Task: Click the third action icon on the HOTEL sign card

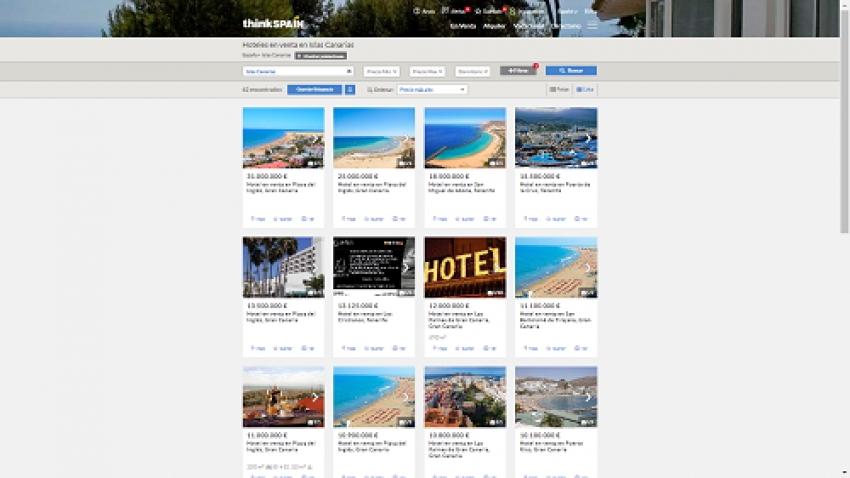Action: pyautogui.click(x=490, y=348)
